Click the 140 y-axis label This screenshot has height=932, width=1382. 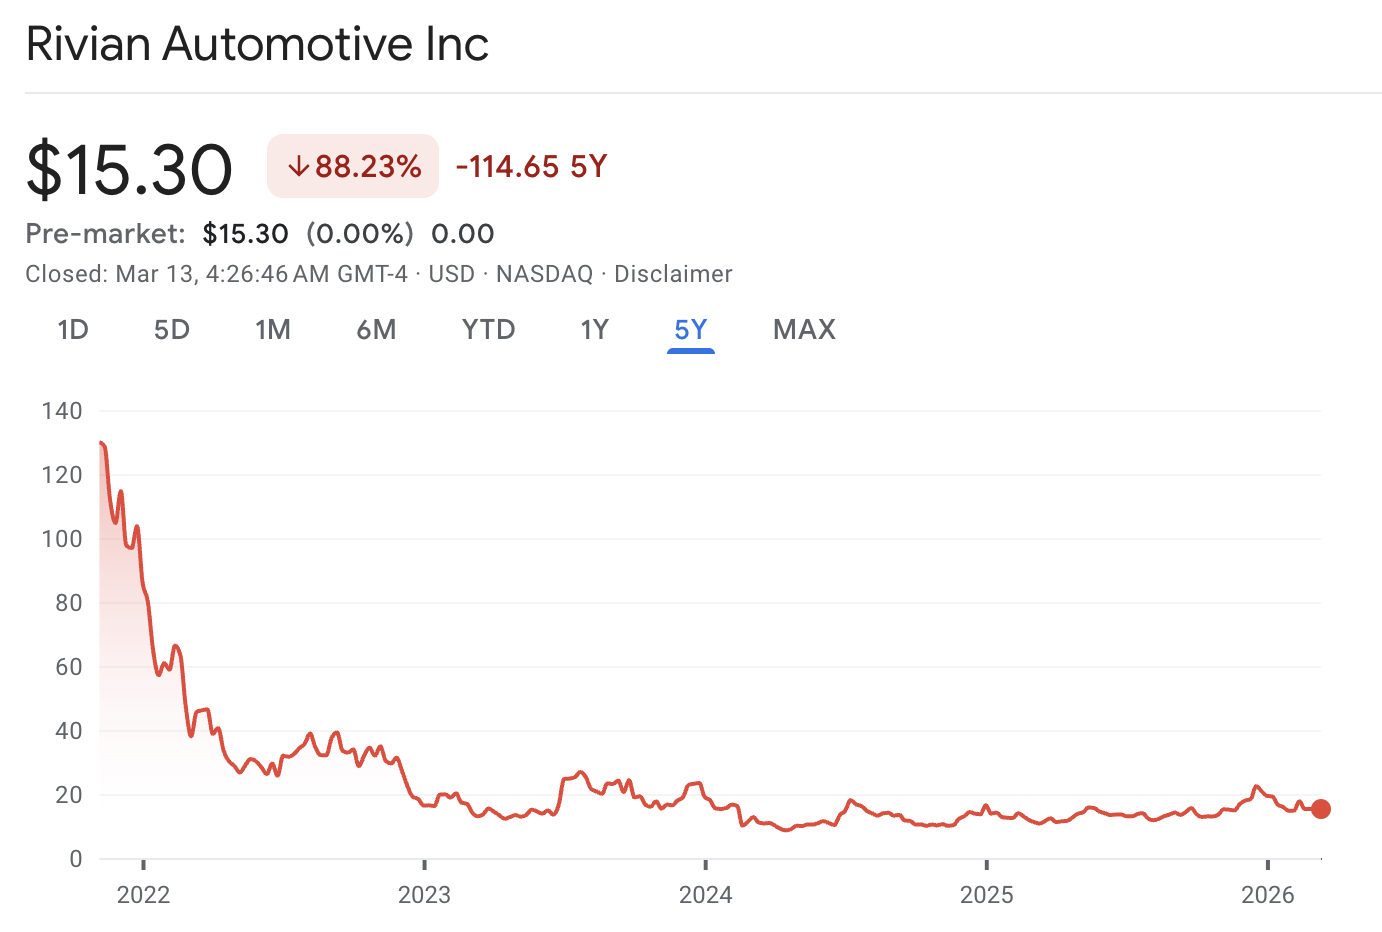62,411
